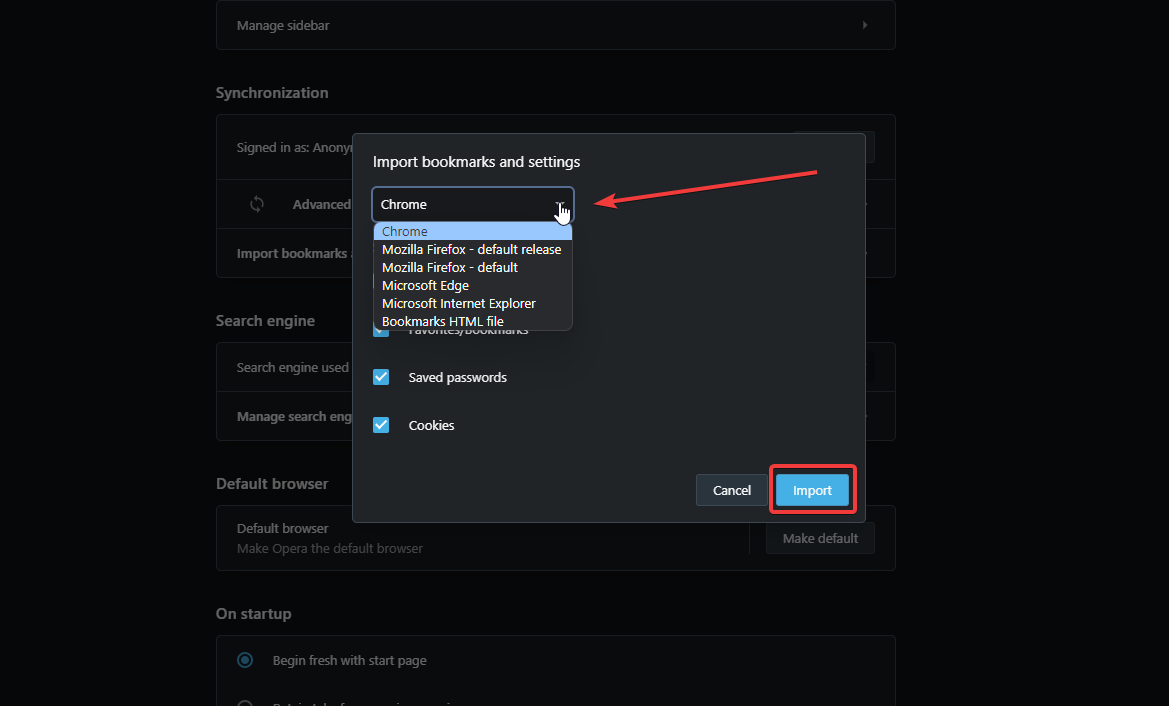This screenshot has height=706, width=1169.
Task: Open the Chrome browser source dropdown
Action: [x=473, y=204]
